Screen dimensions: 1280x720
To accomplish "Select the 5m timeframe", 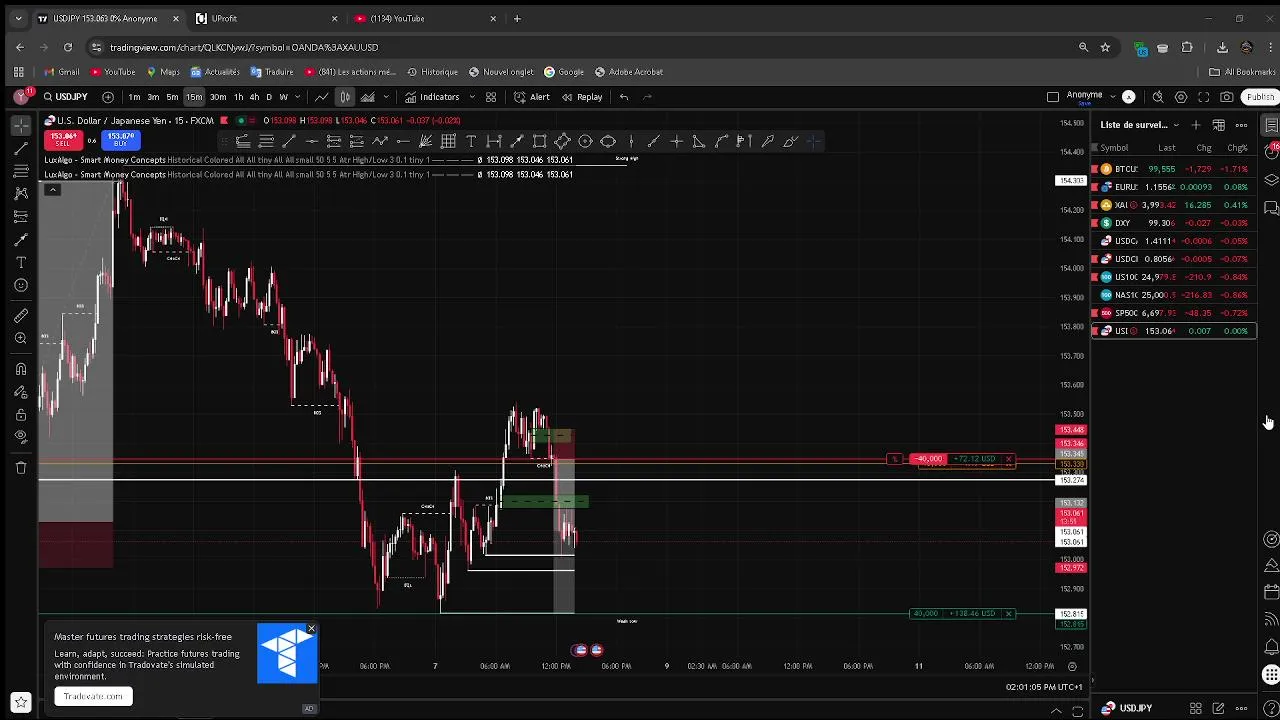I will pos(172,97).
